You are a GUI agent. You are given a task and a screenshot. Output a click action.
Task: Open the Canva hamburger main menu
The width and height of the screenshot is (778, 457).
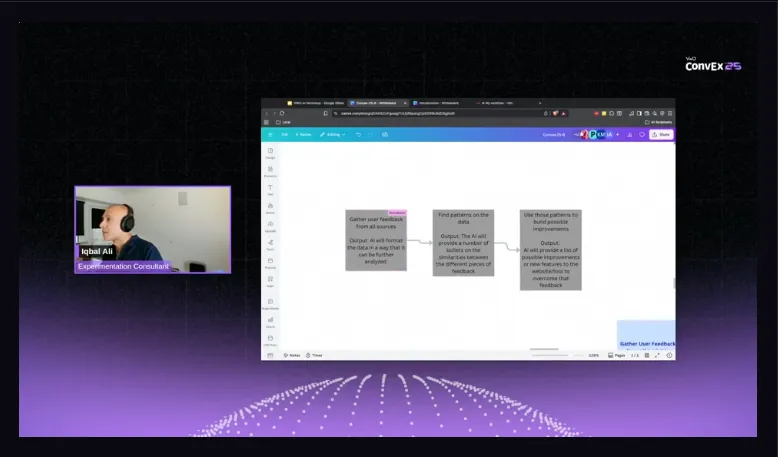point(270,134)
